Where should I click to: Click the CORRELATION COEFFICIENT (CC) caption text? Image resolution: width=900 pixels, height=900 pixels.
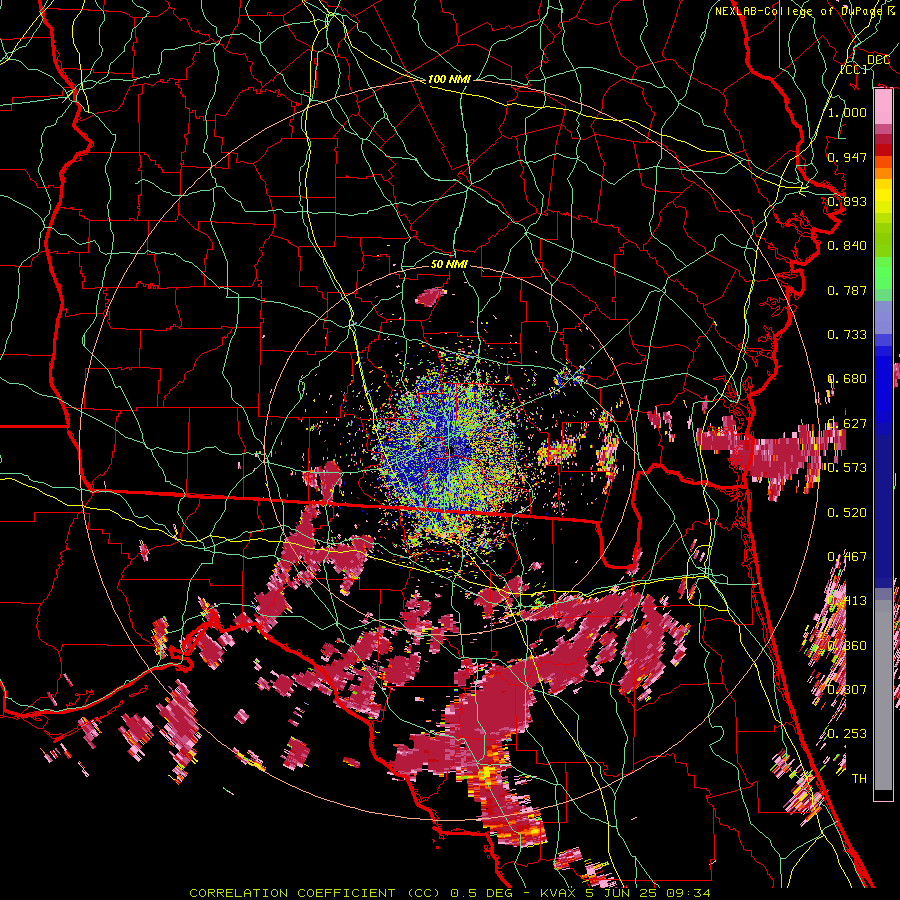pyautogui.click(x=315, y=893)
